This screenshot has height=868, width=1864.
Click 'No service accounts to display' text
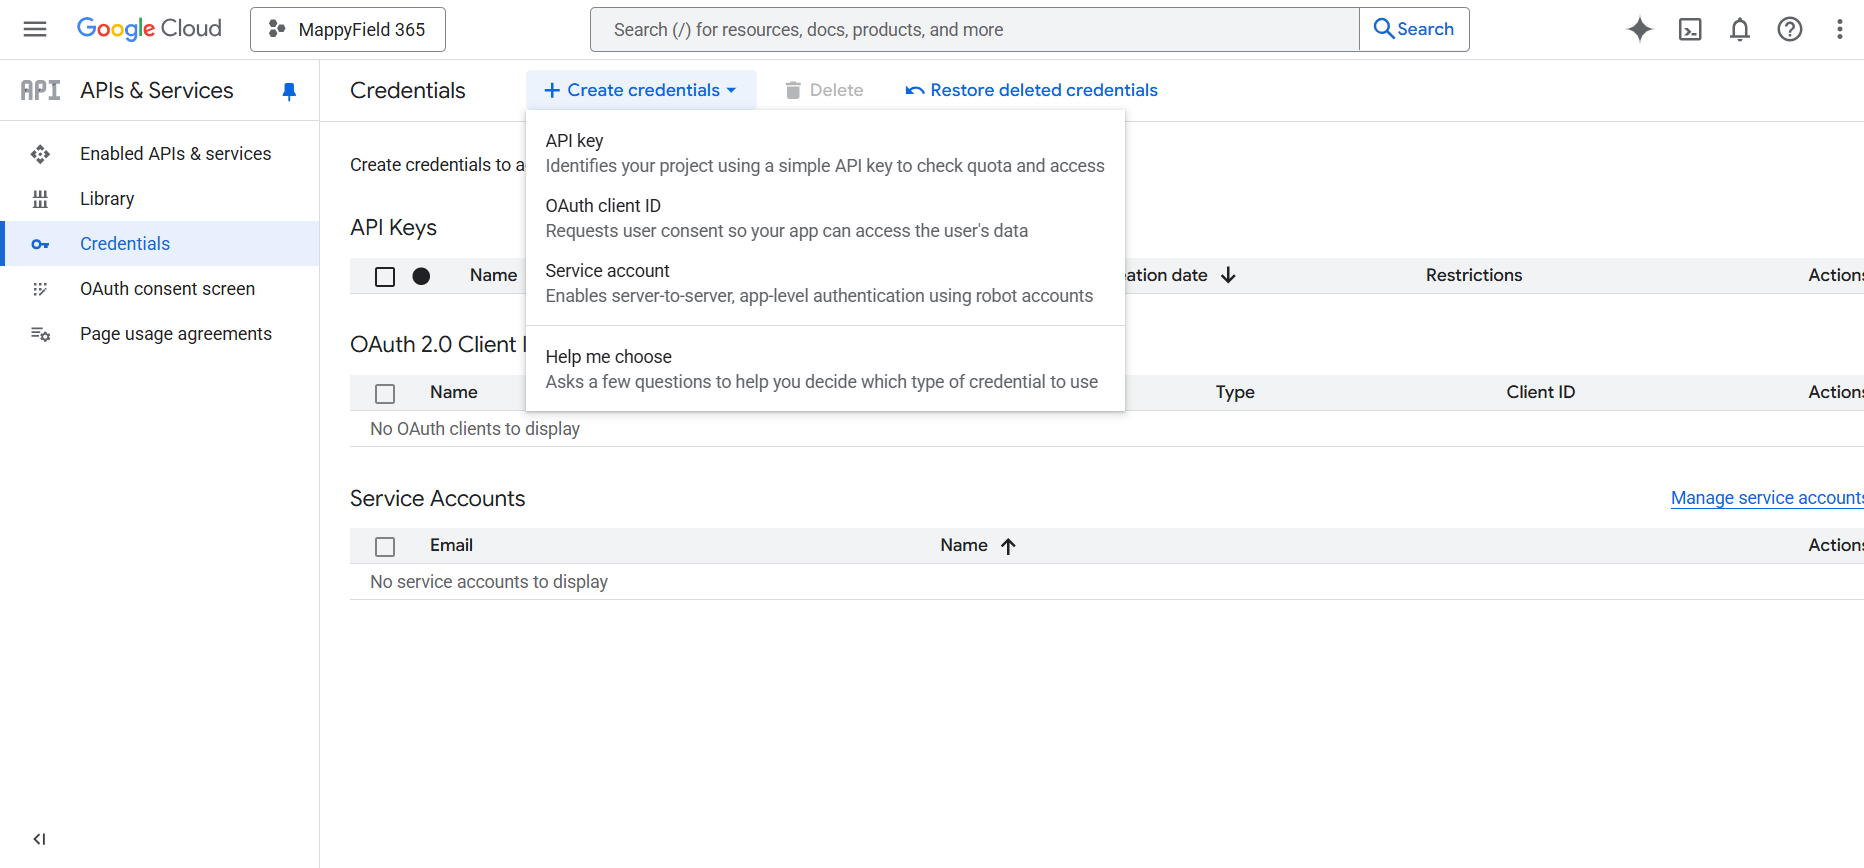coord(489,582)
